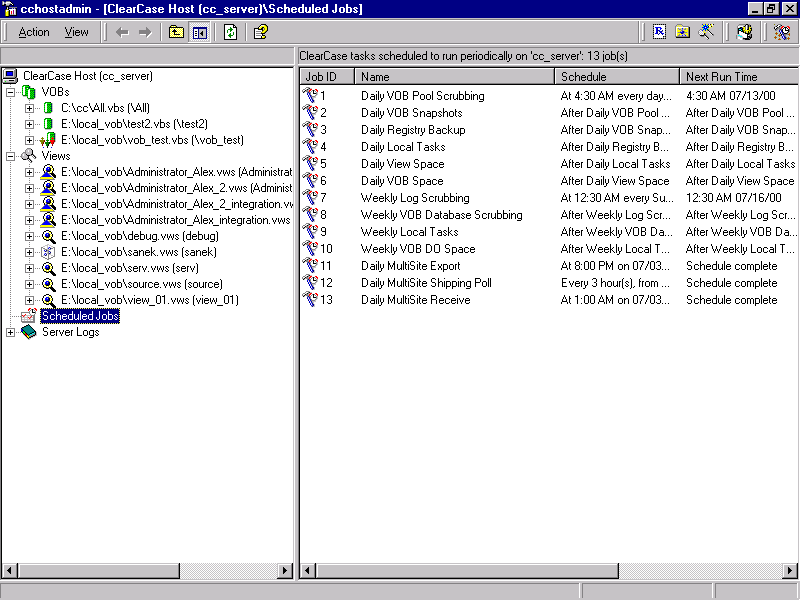Select the Weekly VOB DO Space job

[x=418, y=249]
